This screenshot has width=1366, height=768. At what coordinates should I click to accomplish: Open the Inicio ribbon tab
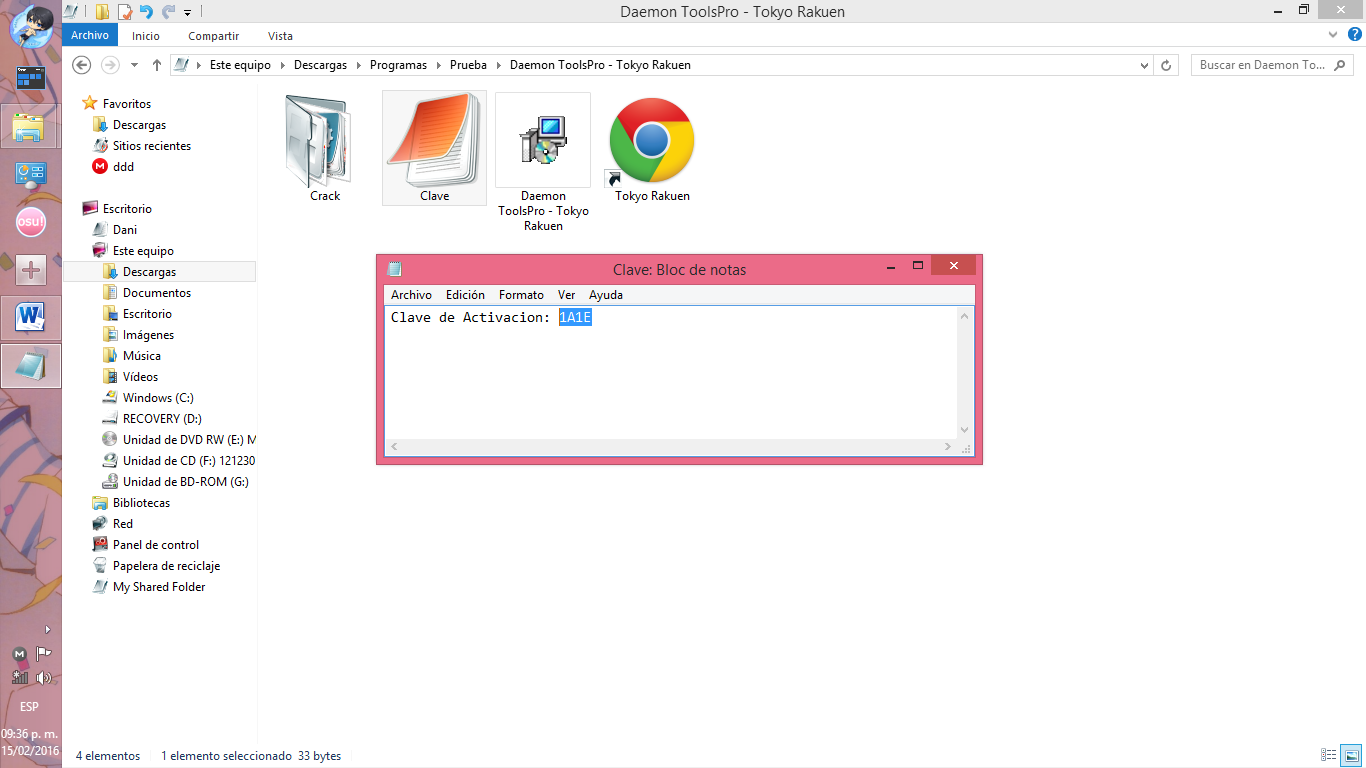click(146, 36)
